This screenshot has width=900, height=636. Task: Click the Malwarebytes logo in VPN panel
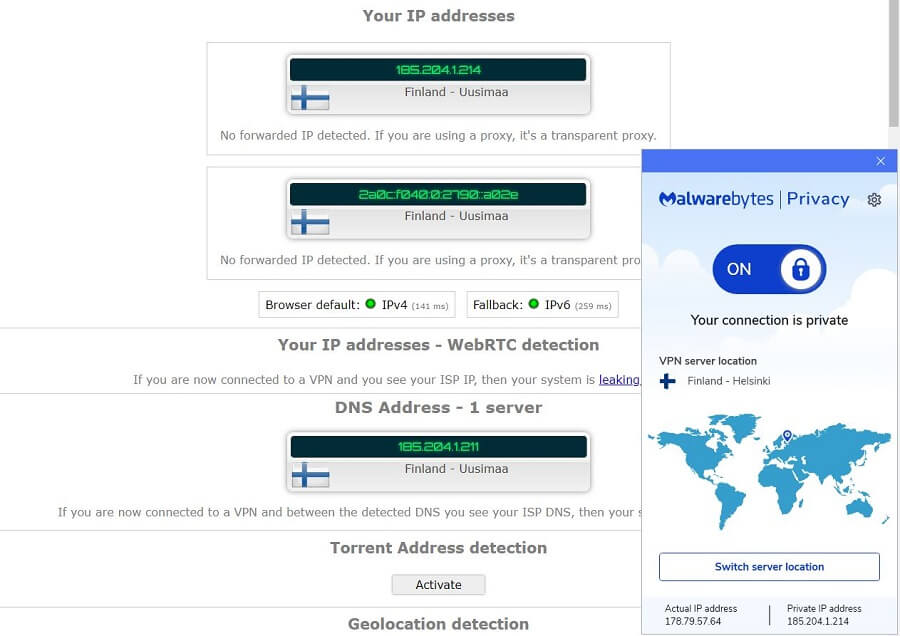coord(716,199)
